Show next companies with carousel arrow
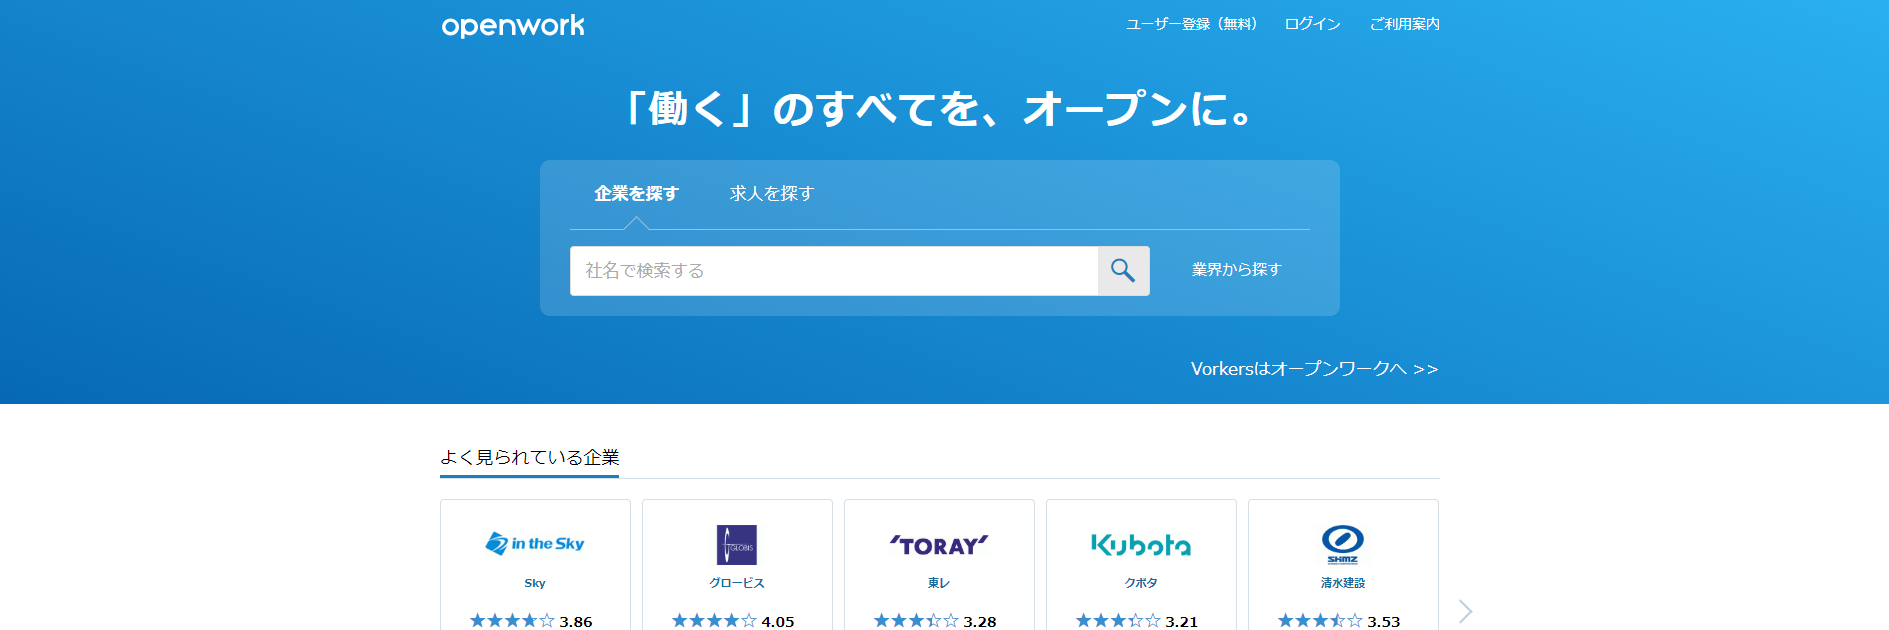 1465,611
